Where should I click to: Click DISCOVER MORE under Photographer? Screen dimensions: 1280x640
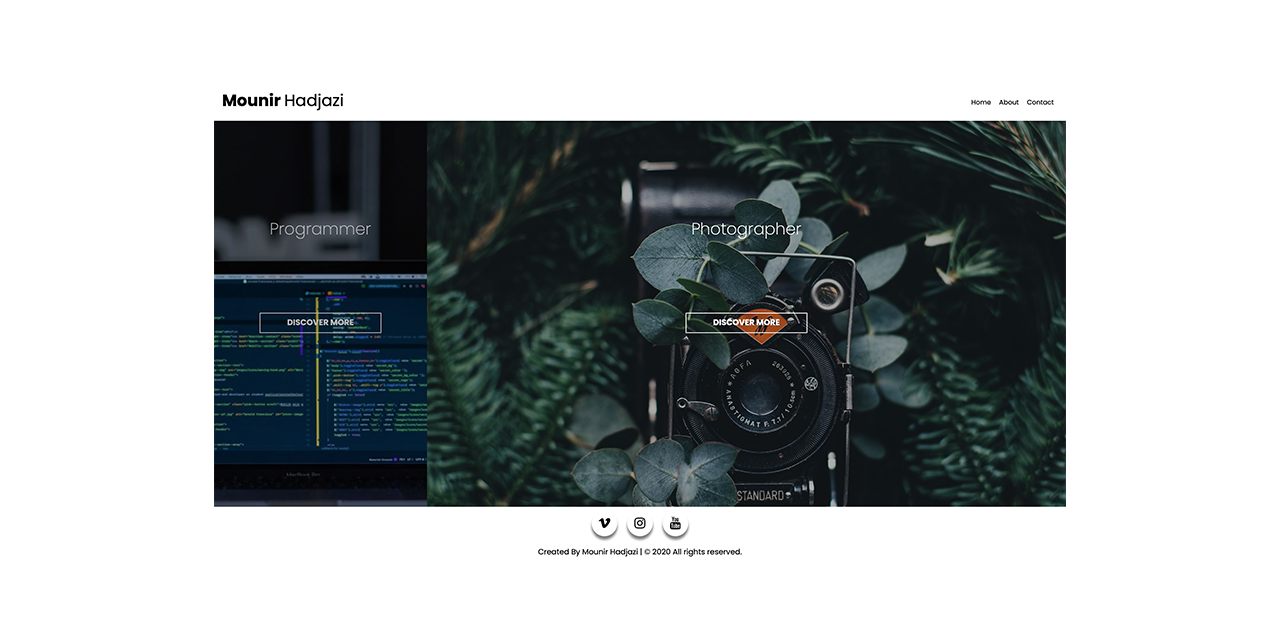click(746, 322)
